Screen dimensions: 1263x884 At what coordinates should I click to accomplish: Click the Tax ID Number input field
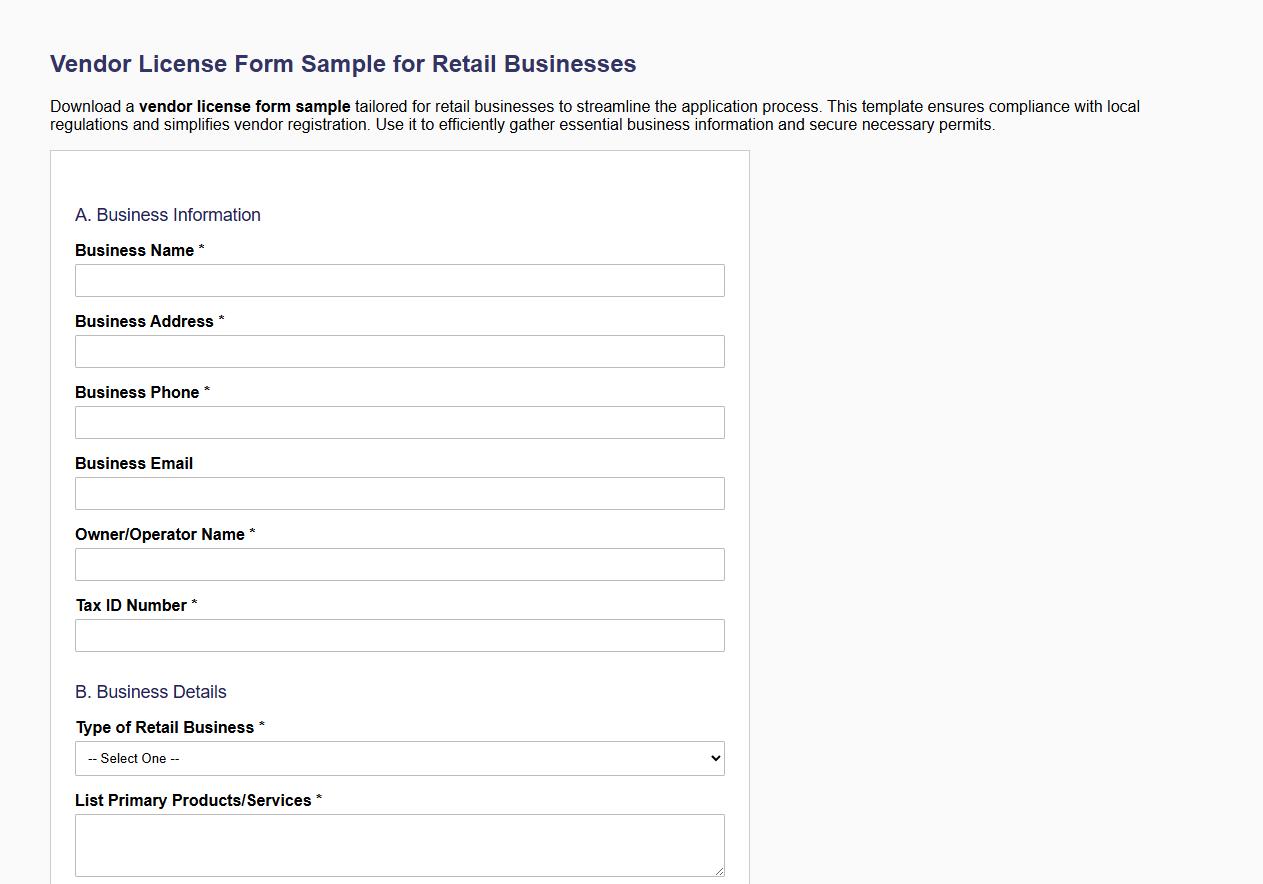400,635
